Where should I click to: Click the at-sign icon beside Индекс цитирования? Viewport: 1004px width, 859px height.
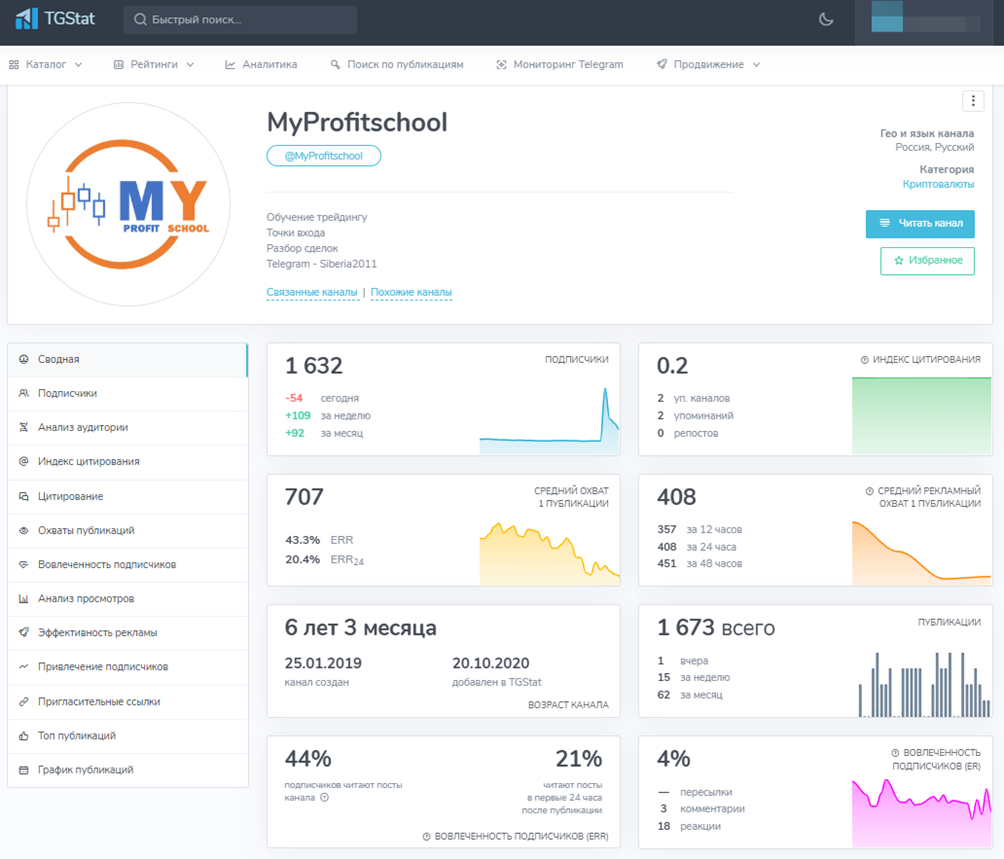[24, 462]
